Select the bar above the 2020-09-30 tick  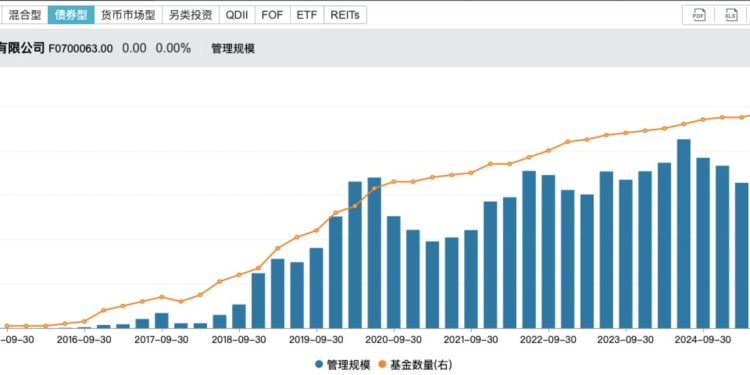pos(394,272)
